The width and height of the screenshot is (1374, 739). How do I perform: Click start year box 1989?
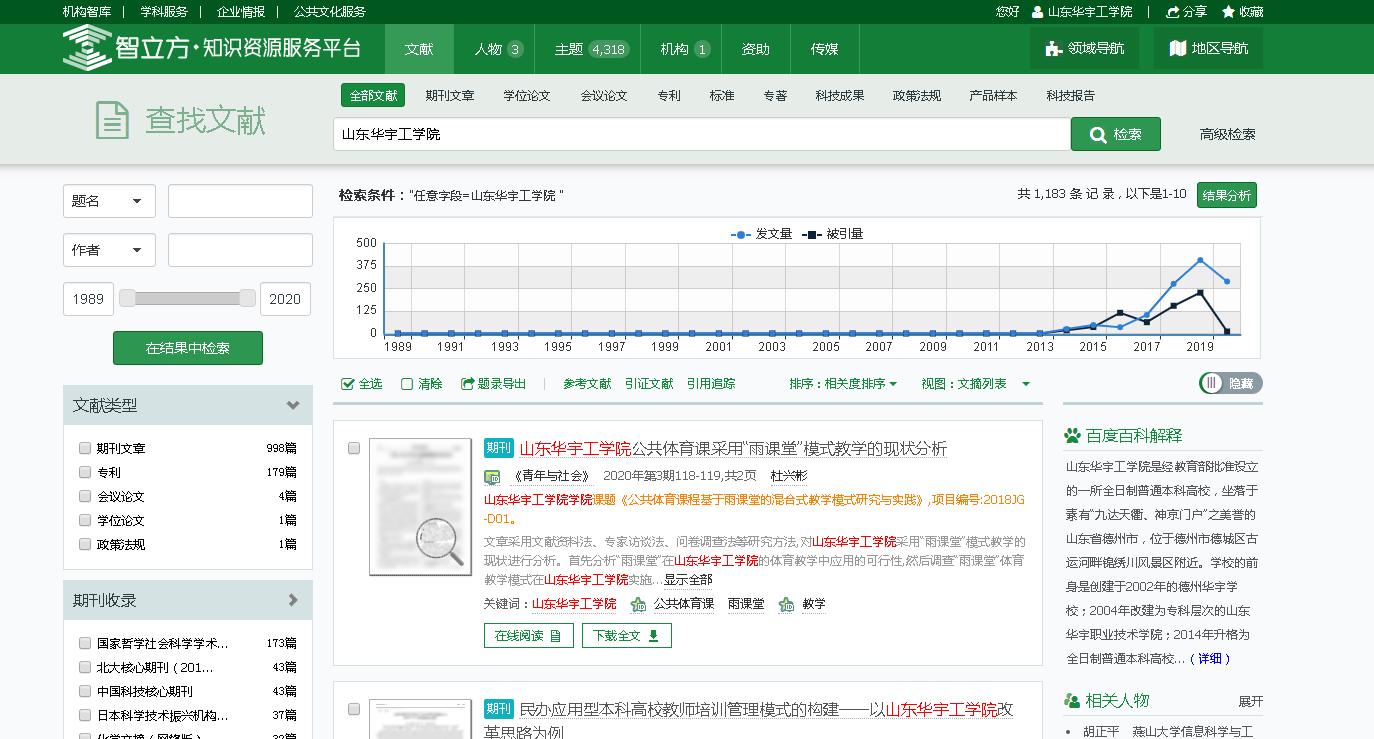(x=88, y=299)
